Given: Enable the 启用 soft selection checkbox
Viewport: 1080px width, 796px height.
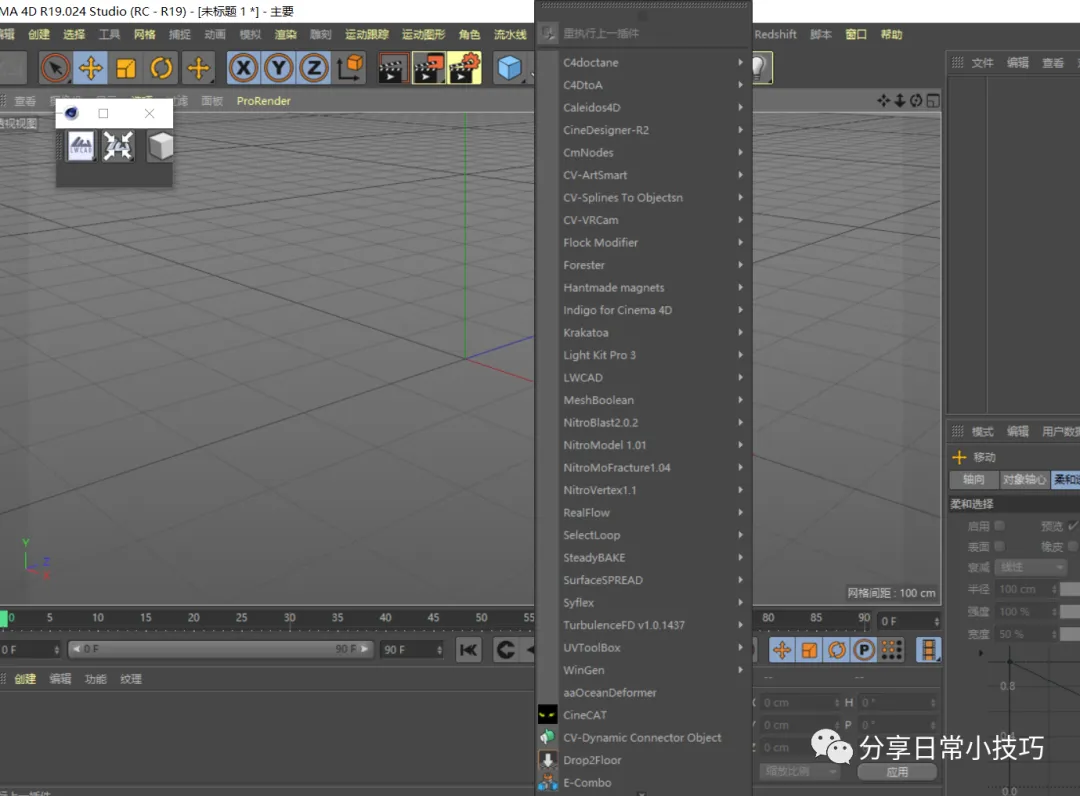Looking at the screenshot, I should pyautogui.click(x=999, y=525).
